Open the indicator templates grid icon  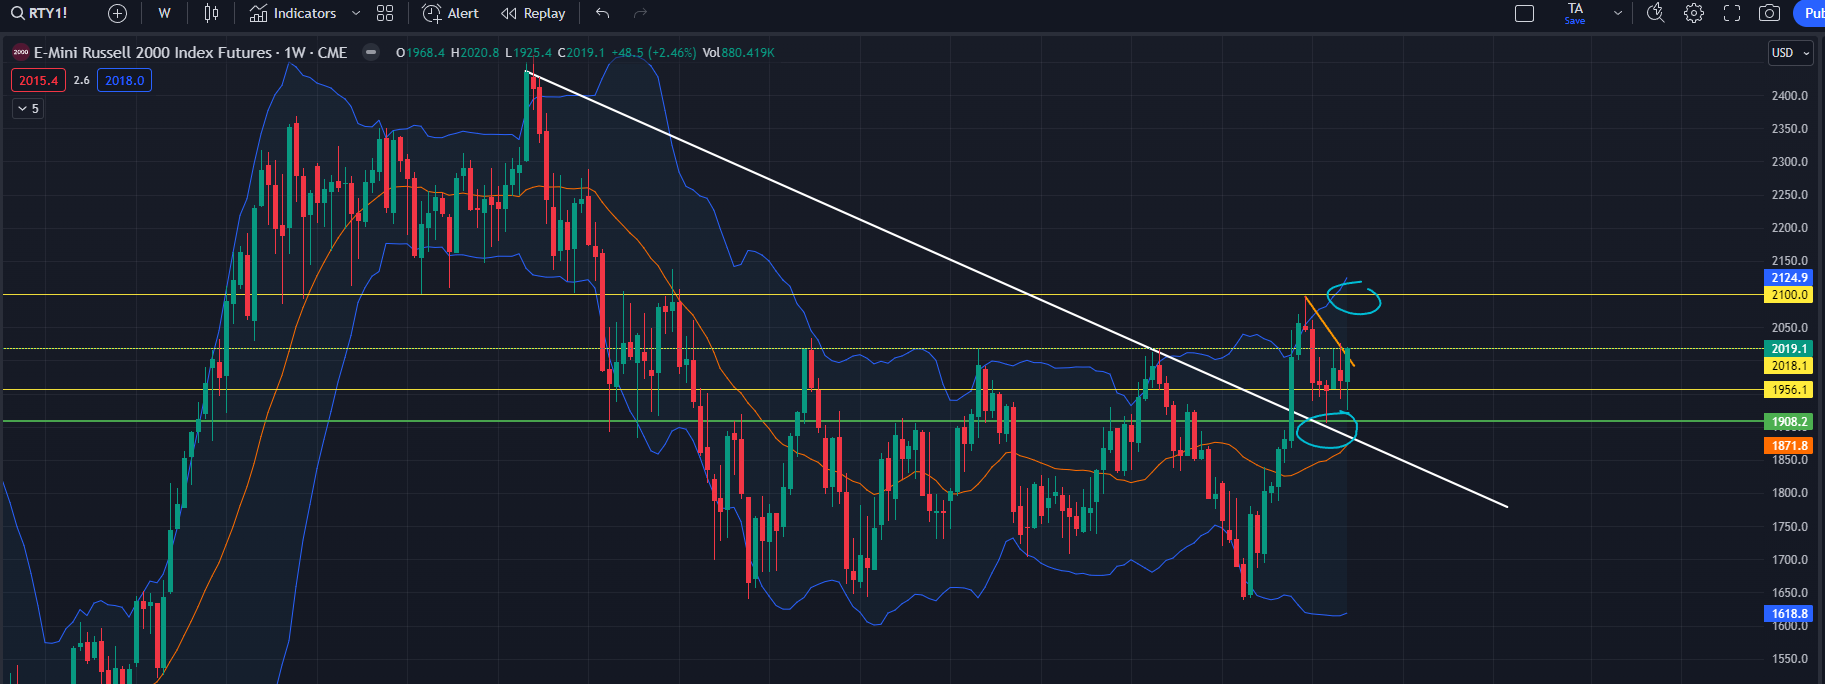385,13
